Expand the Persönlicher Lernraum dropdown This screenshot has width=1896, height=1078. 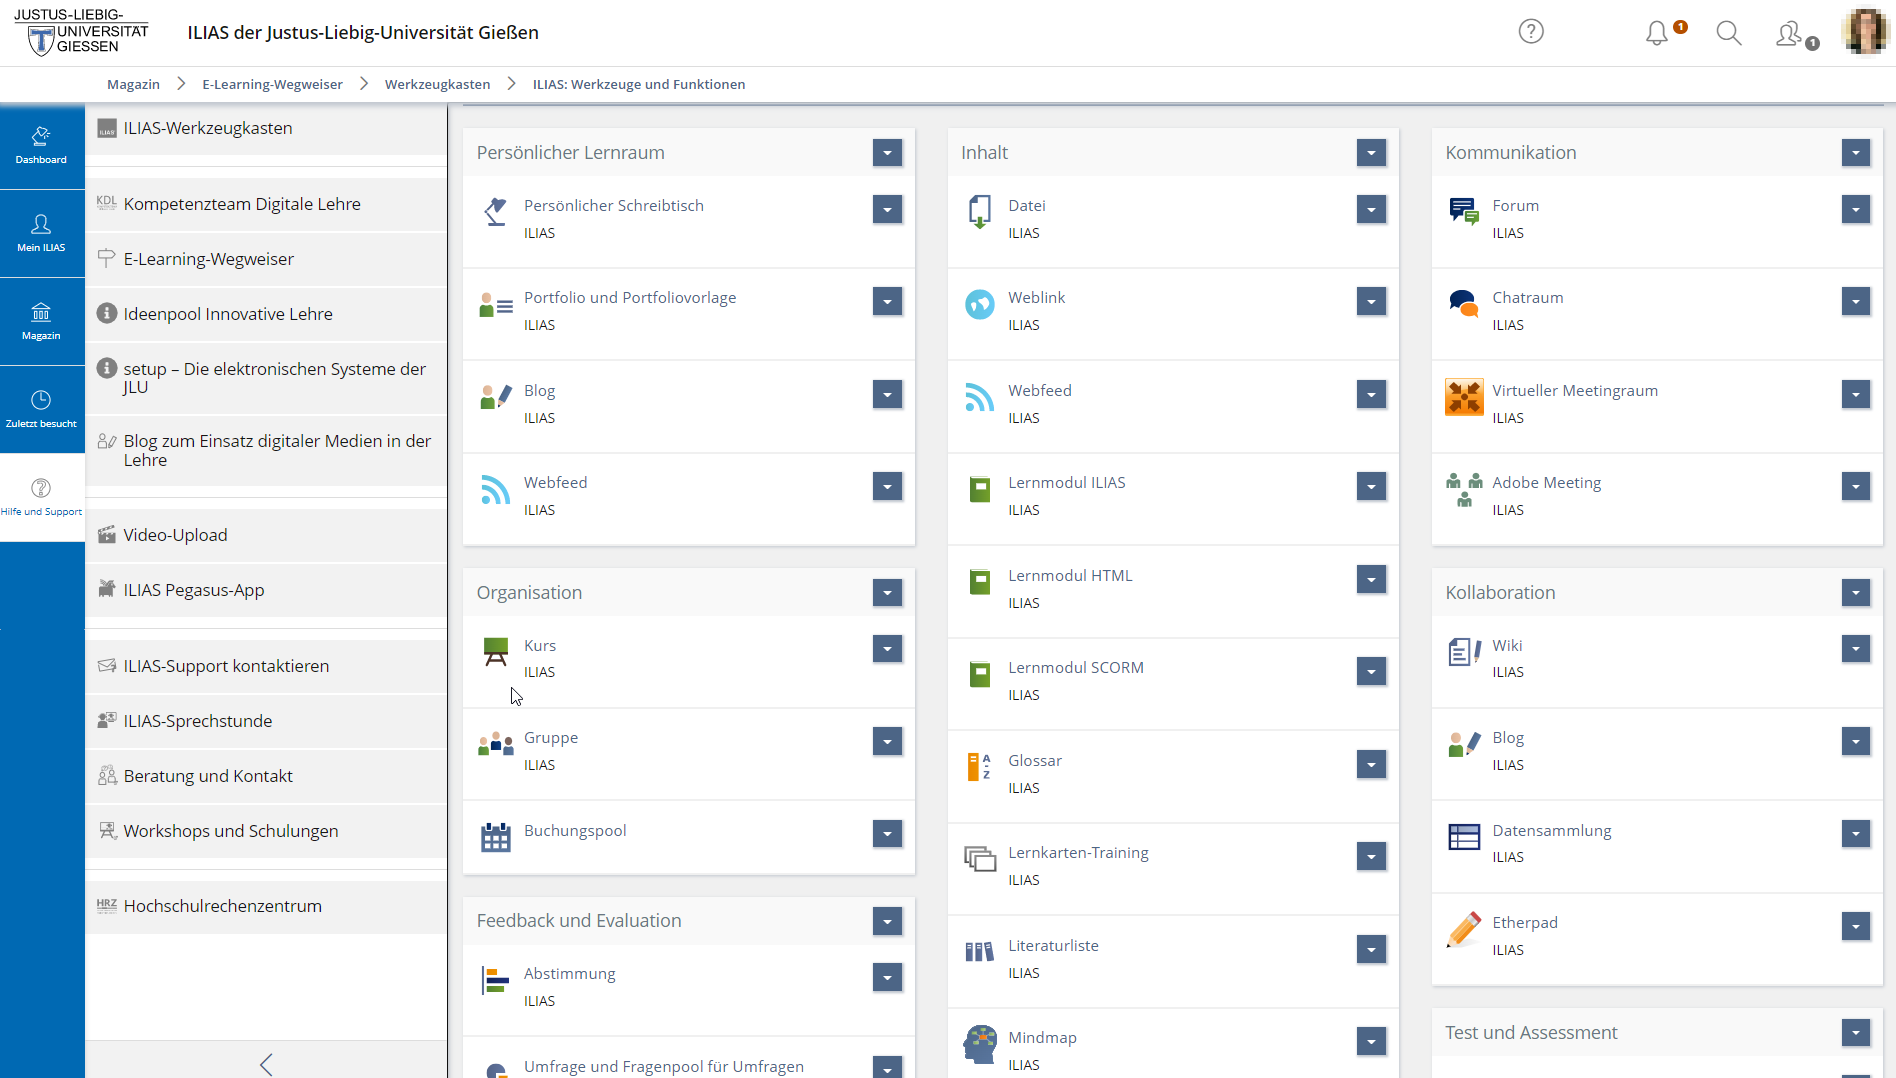[x=887, y=153]
